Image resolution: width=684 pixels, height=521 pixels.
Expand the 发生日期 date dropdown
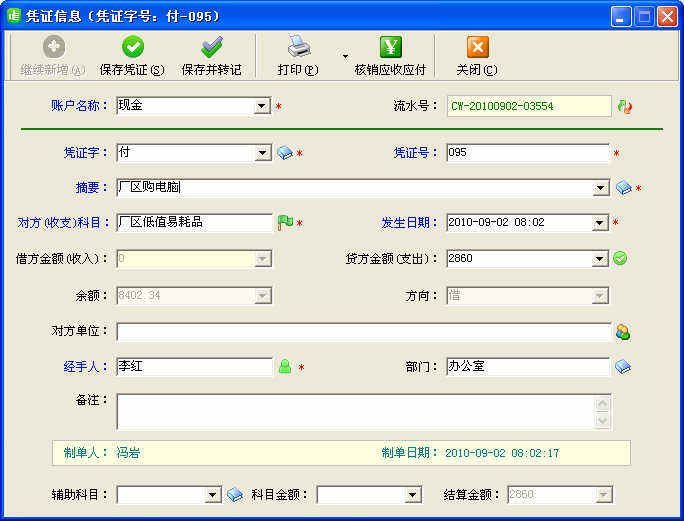600,223
